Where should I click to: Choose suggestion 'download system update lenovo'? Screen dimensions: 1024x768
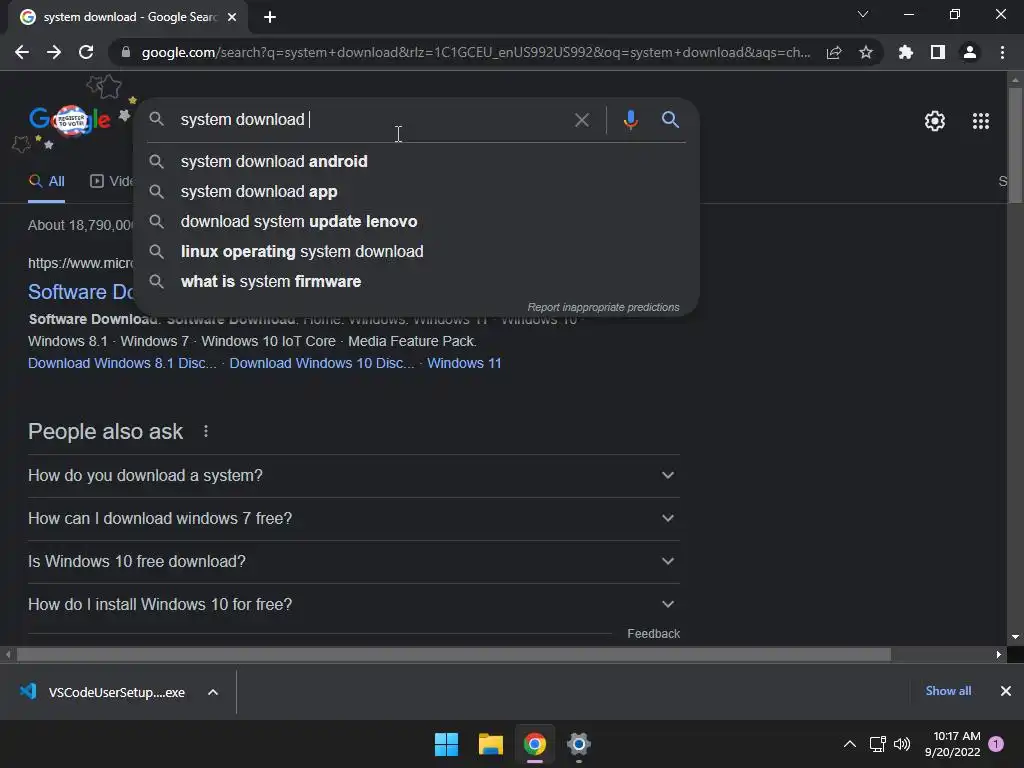(416, 221)
